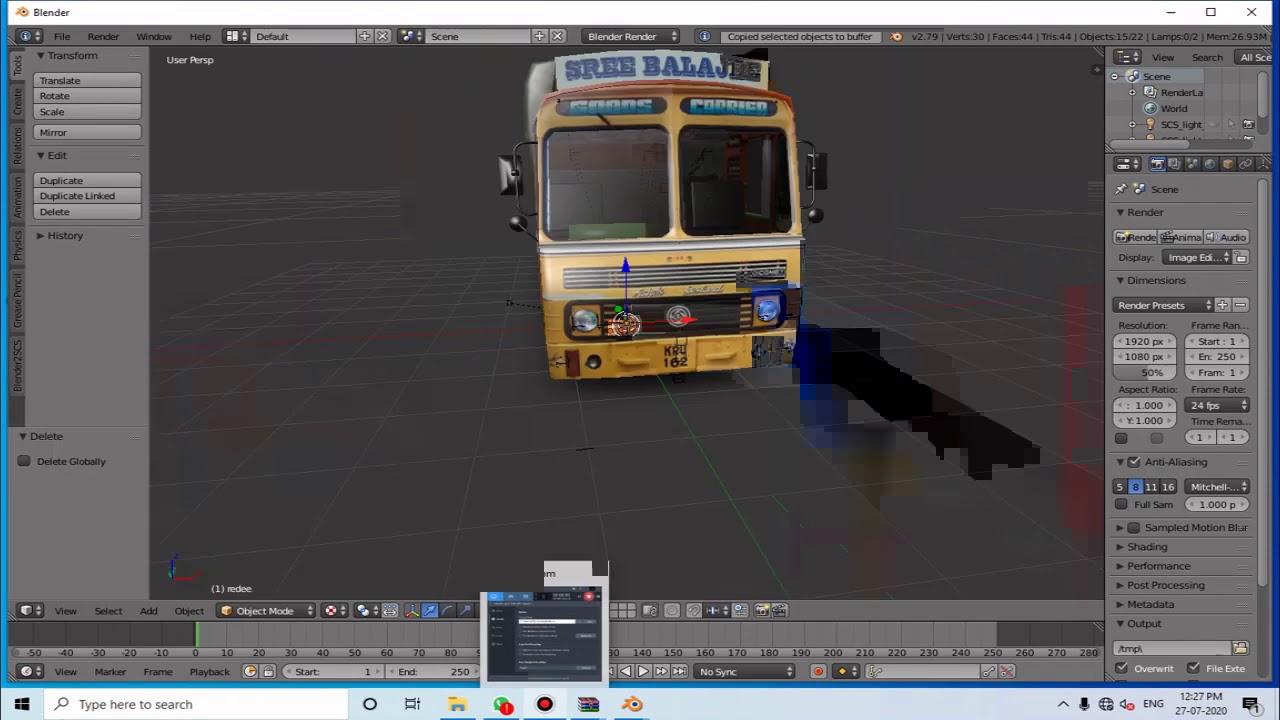Open the Render Layers properties tab icon

coord(1175,164)
